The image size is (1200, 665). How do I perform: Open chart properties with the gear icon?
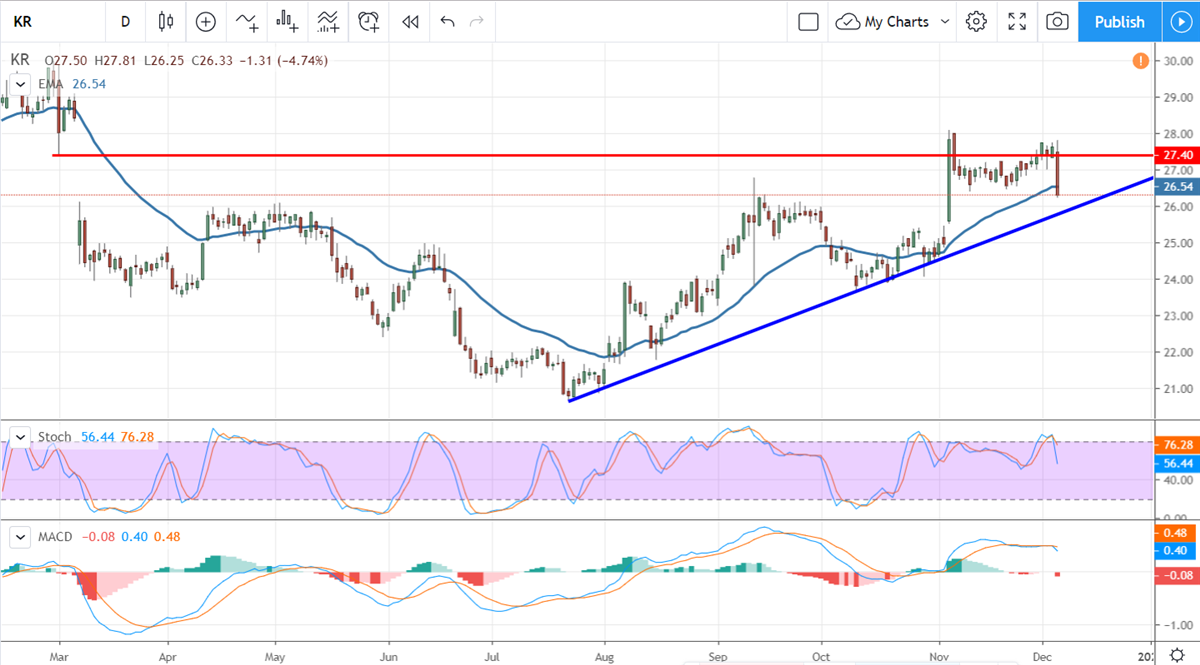977,21
